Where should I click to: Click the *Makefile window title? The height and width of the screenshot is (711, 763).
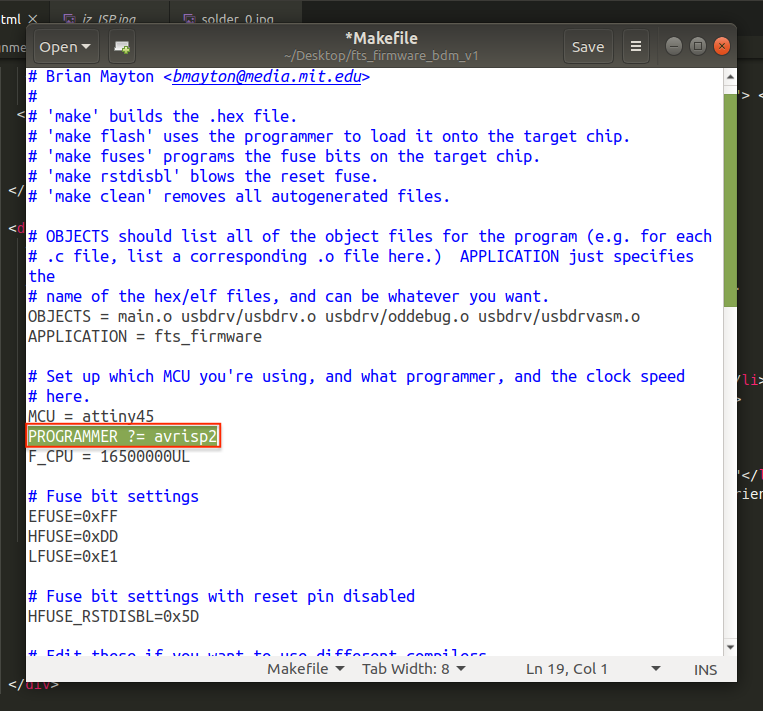[x=382, y=38]
